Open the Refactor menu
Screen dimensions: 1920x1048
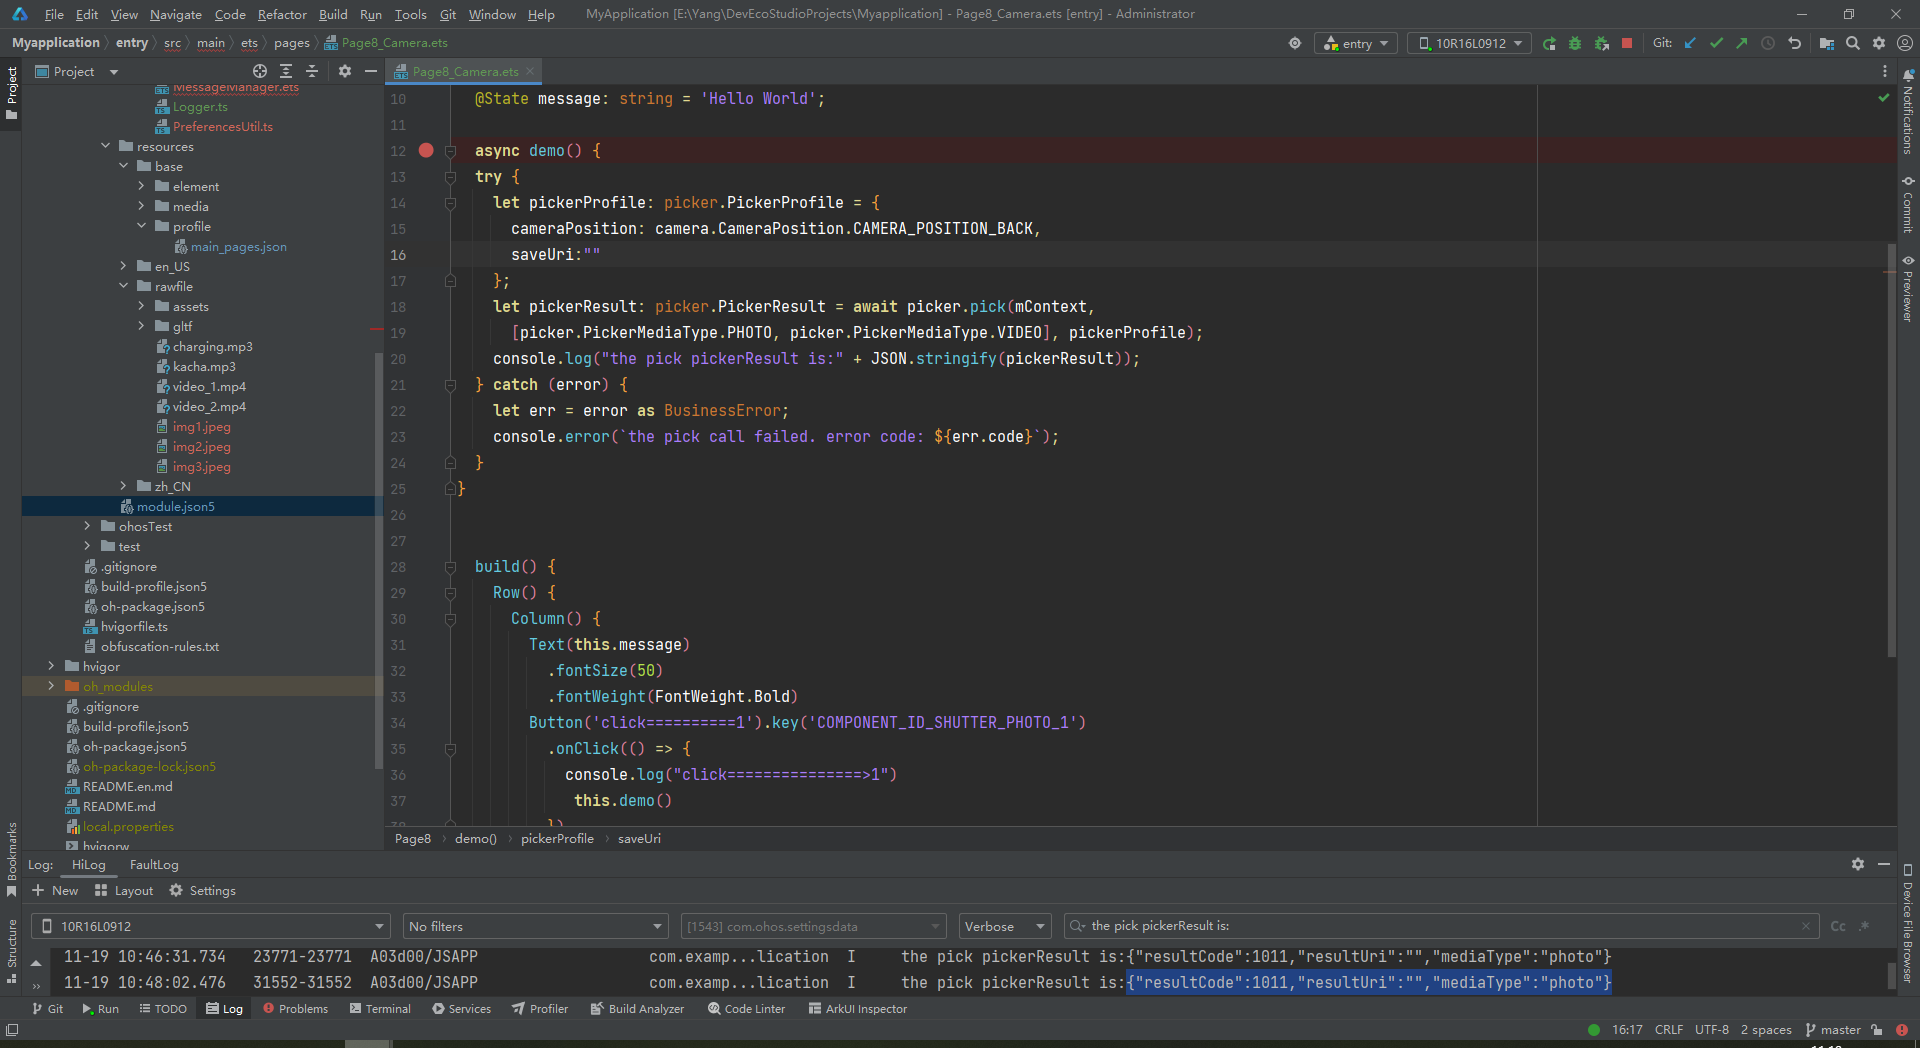pos(282,14)
